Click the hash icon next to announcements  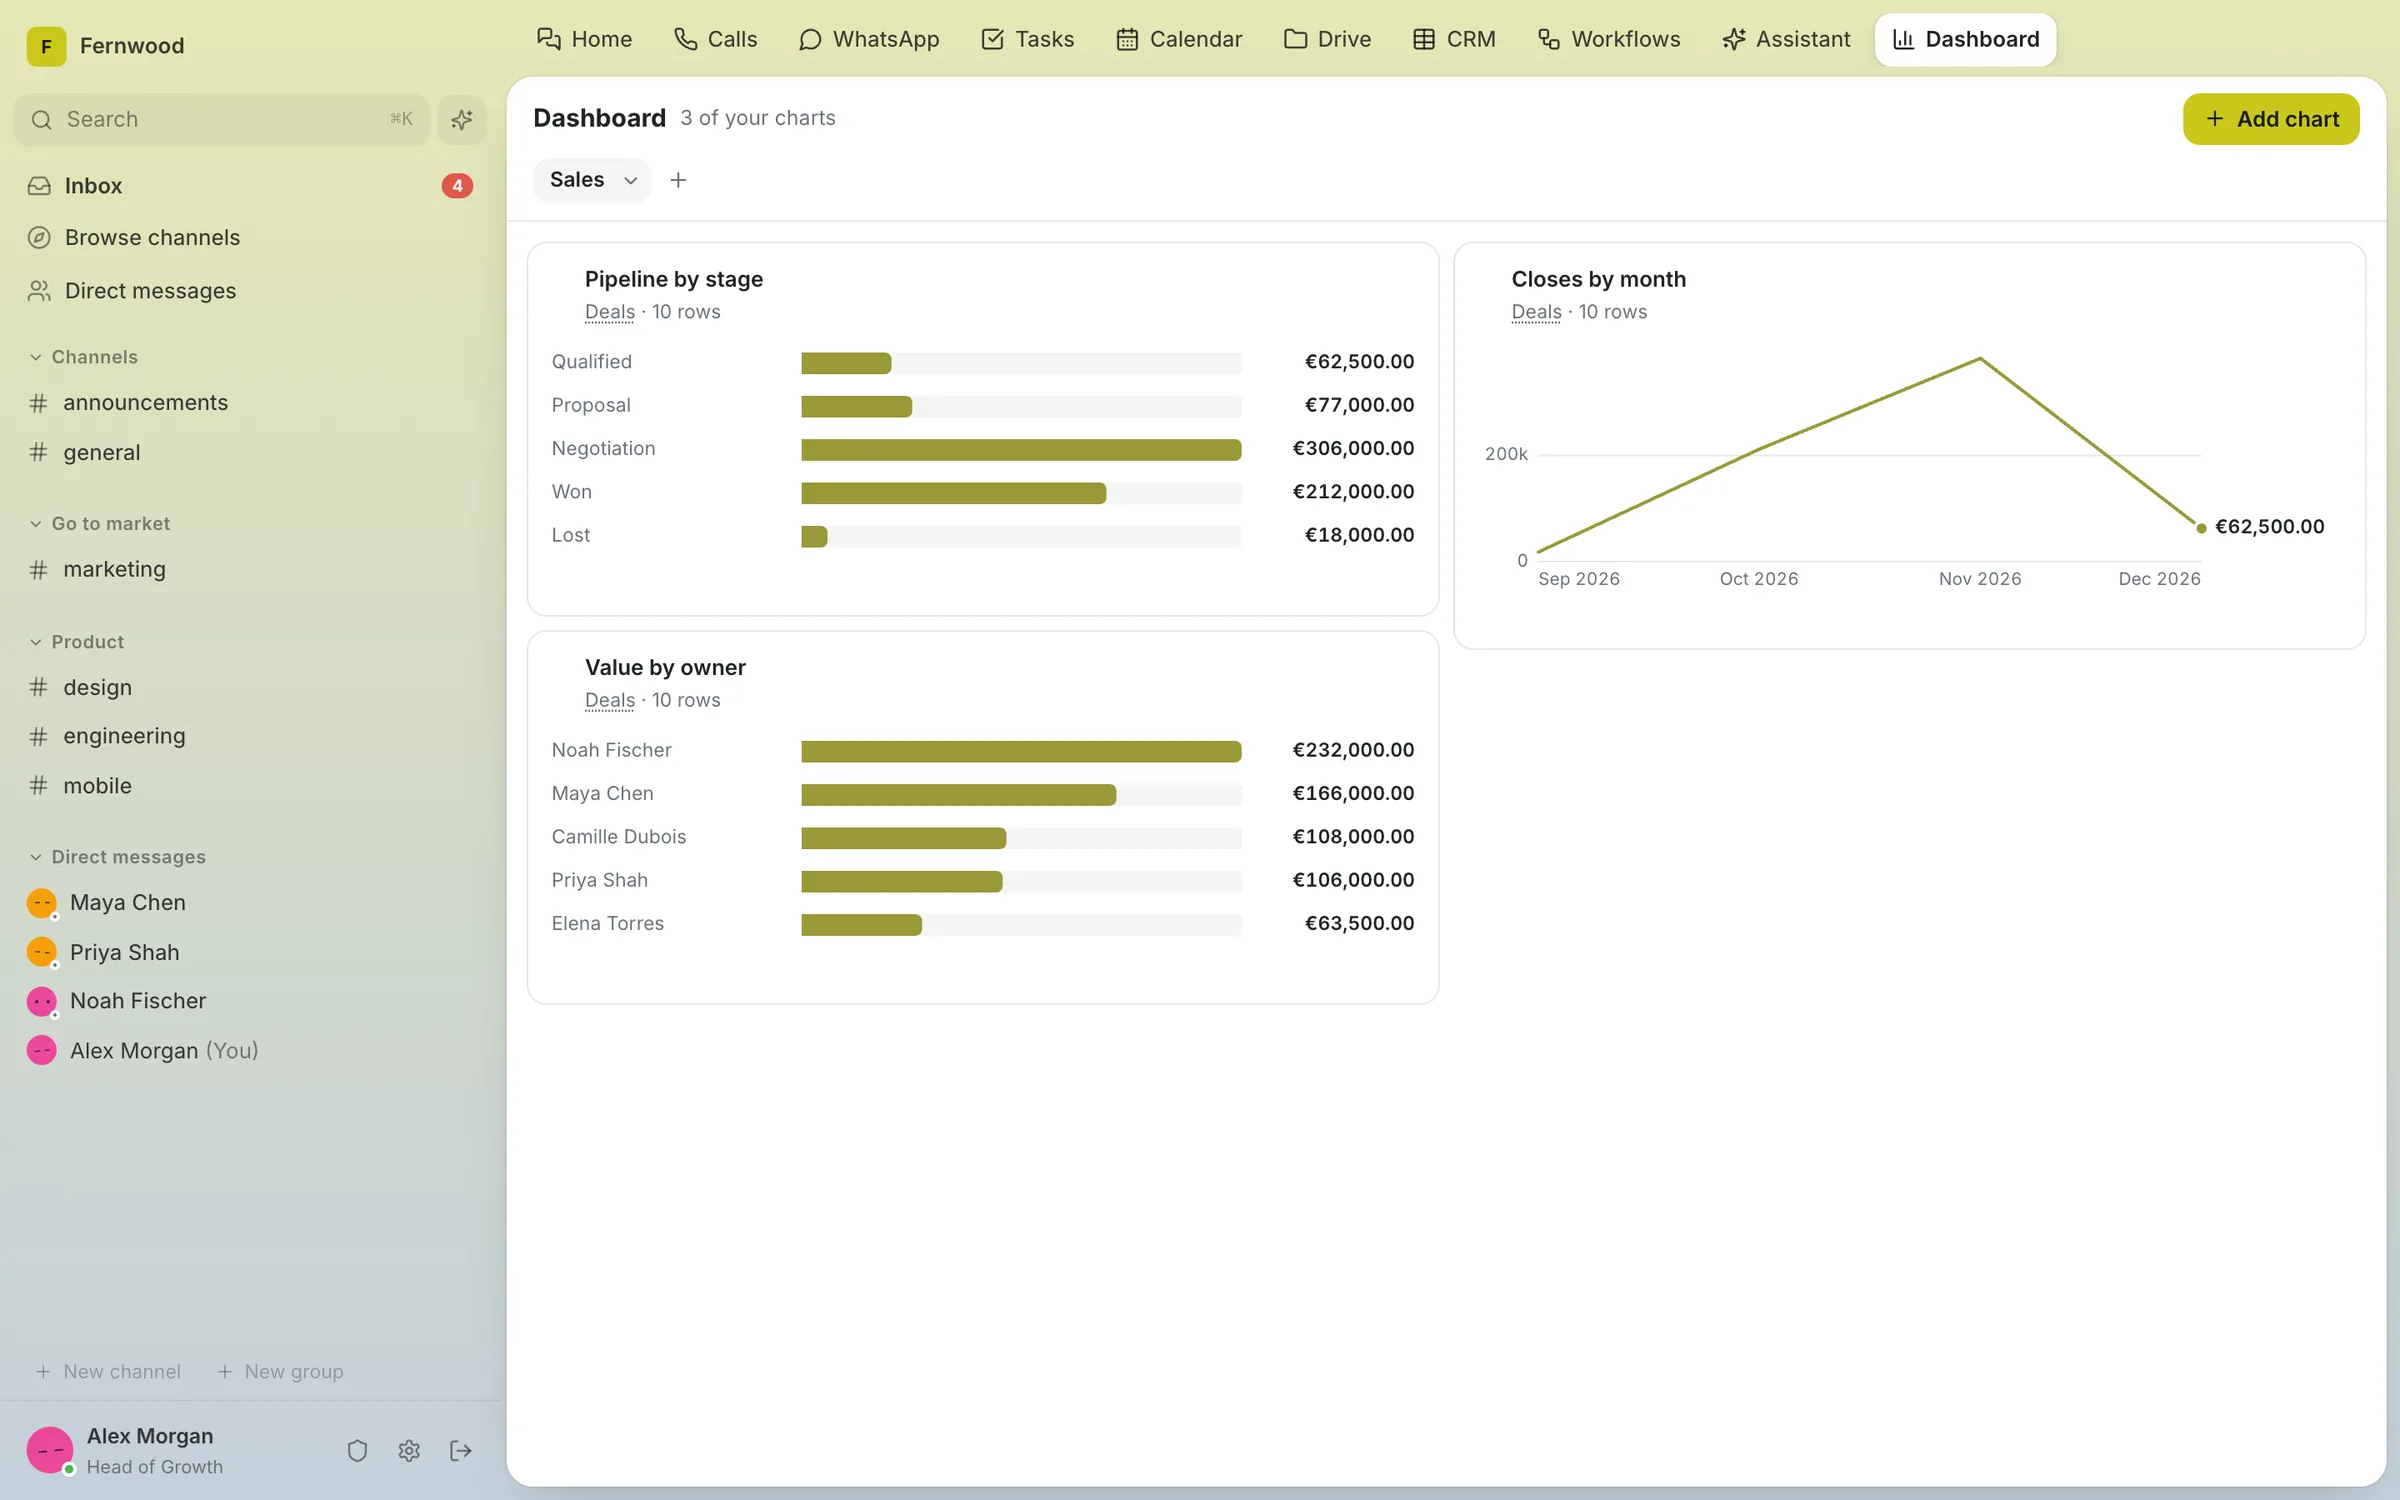39,403
